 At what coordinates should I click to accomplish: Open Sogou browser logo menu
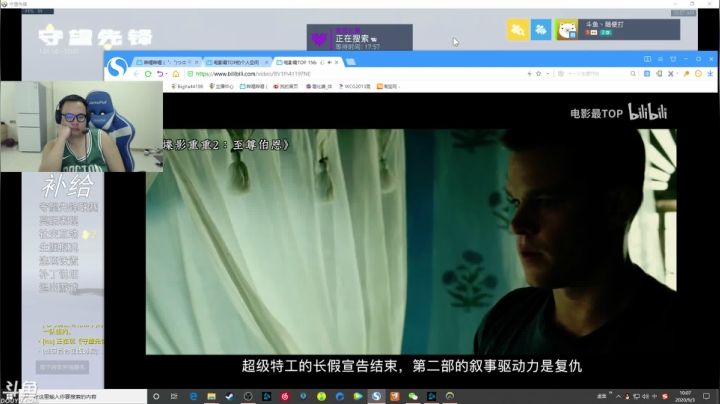click(117, 67)
